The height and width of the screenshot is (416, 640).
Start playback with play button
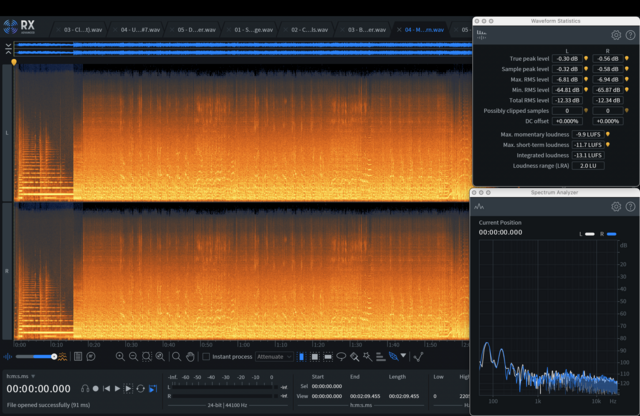(117, 389)
